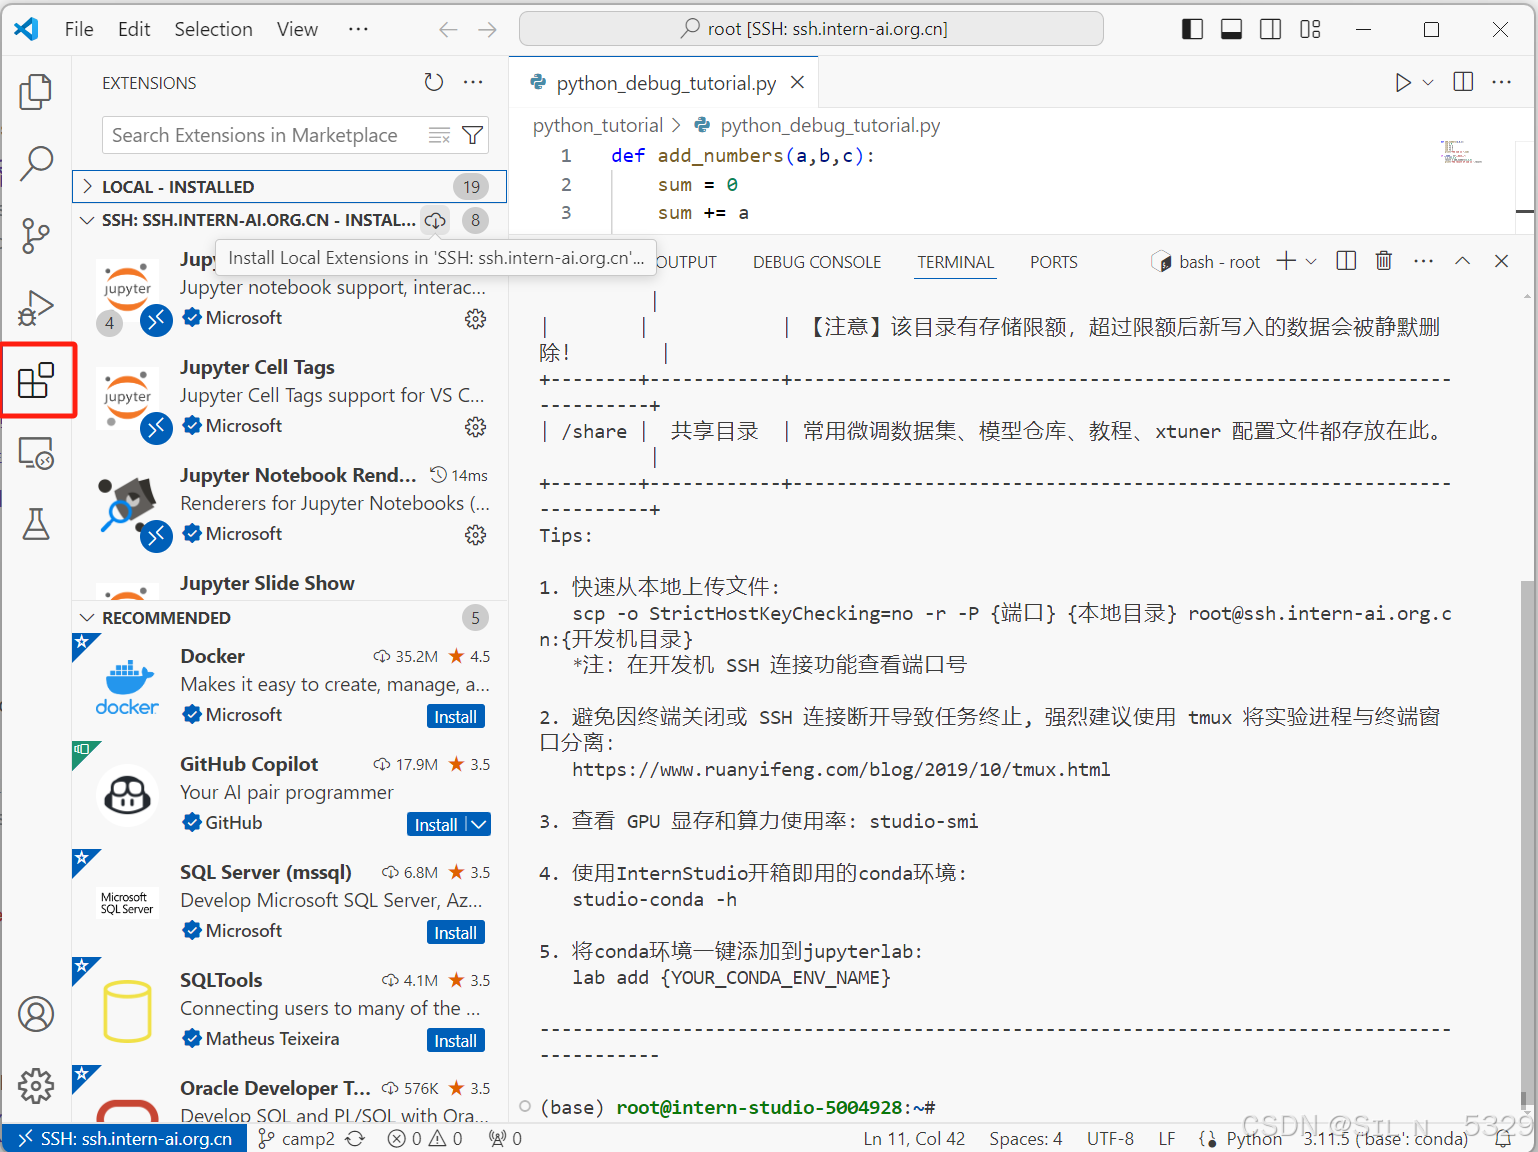Refresh the extensions list
1538x1152 pixels.
point(433,82)
